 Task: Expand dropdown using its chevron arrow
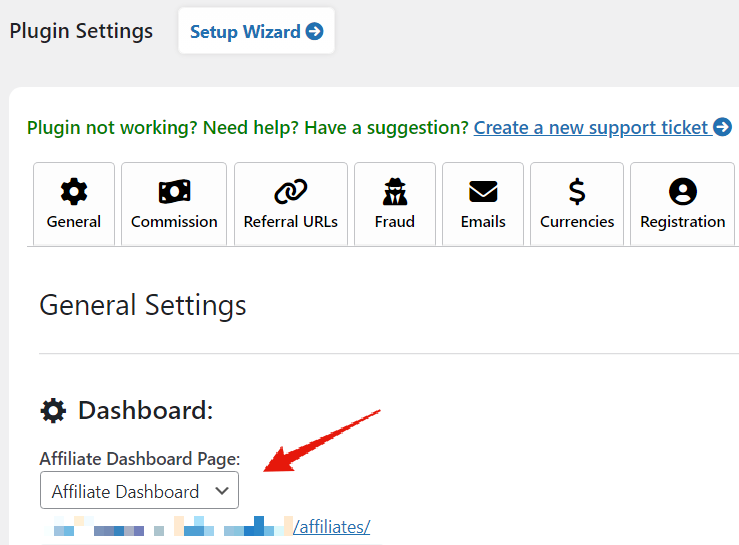(x=222, y=491)
